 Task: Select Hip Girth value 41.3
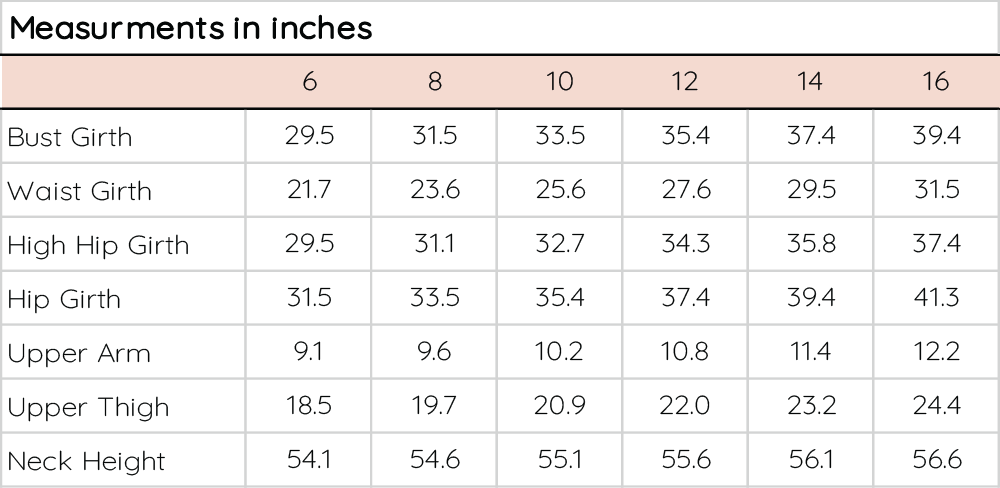coord(935,298)
